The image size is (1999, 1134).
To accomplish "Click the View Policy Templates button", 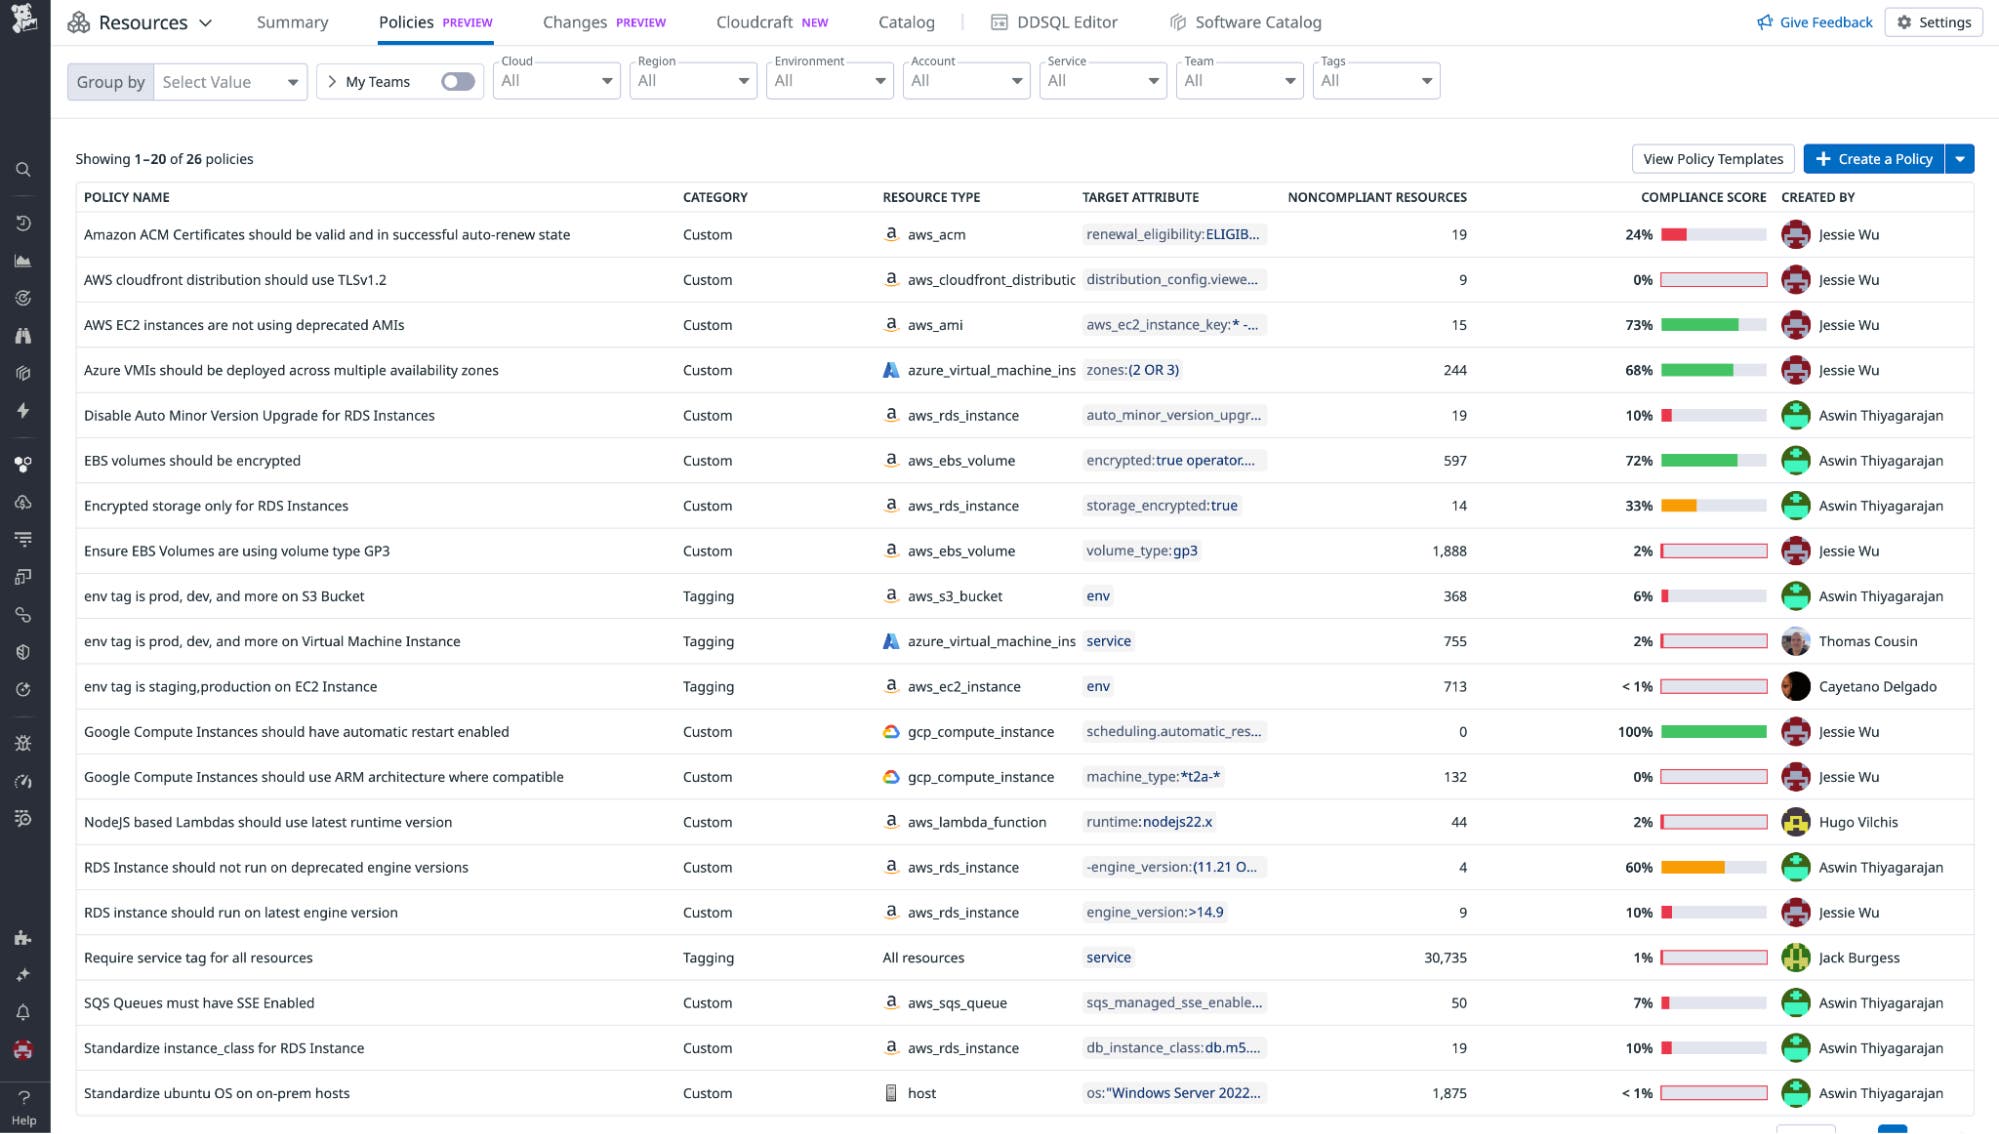I will click(x=1712, y=158).
